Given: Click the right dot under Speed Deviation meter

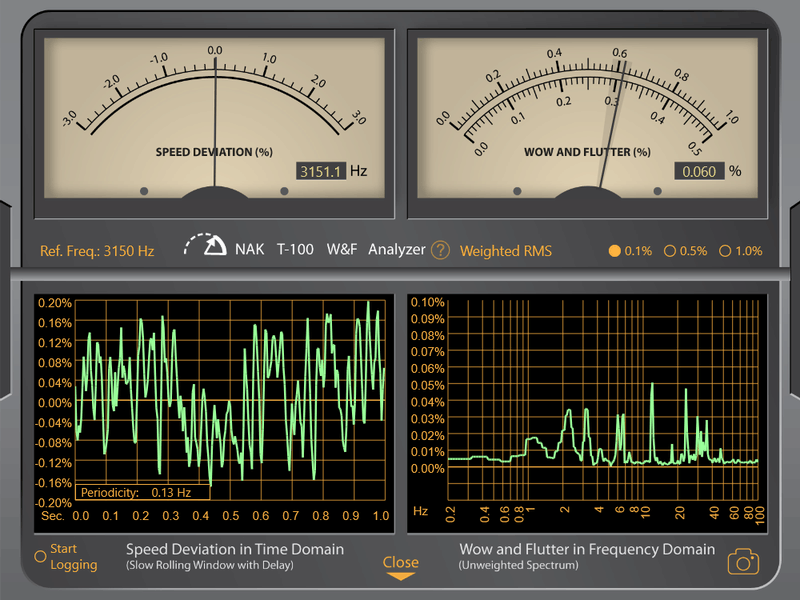Looking at the screenshot, I should [284, 190].
